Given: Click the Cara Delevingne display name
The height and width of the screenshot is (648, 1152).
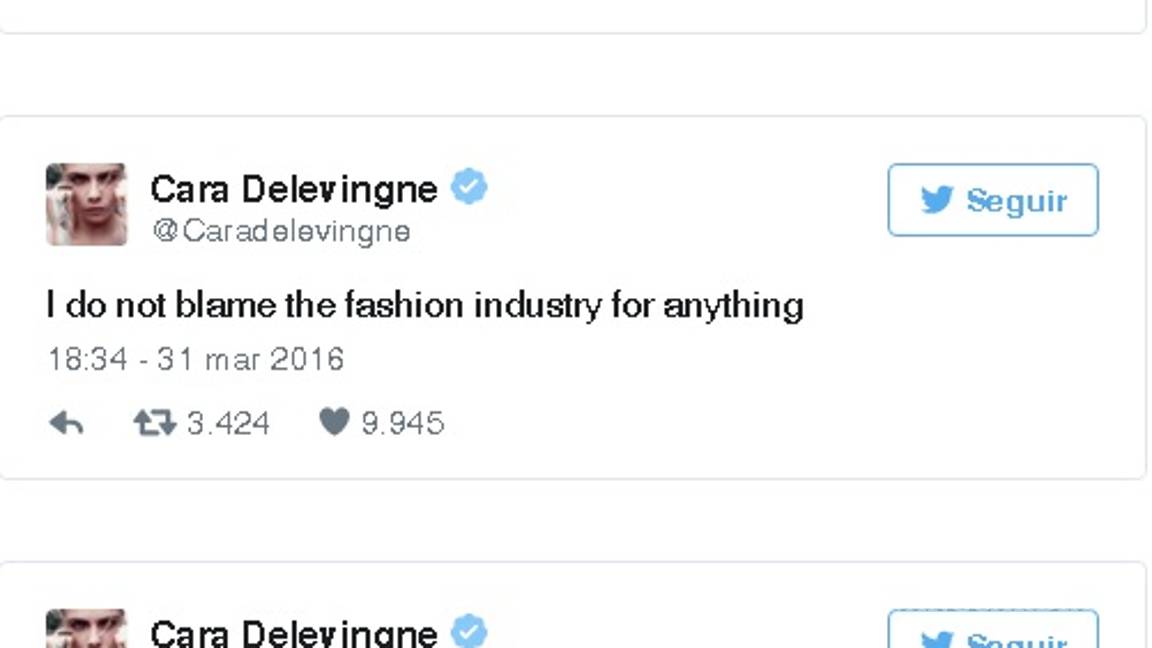Looking at the screenshot, I should click(x=292, y=188).
